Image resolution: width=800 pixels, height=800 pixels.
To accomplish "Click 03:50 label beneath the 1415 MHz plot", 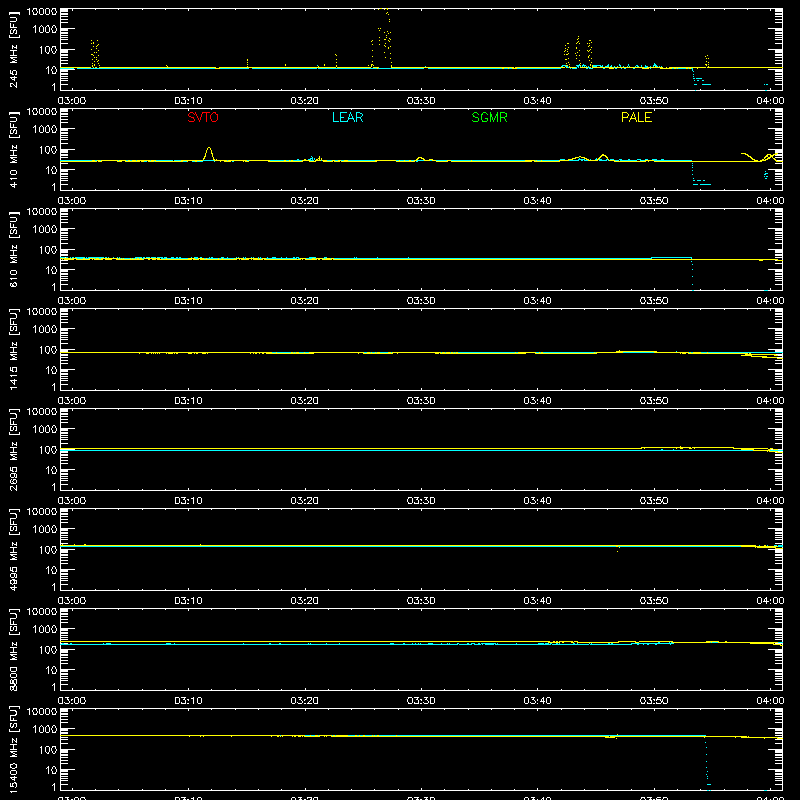I will pyautogui.click(x=654, y=401).
